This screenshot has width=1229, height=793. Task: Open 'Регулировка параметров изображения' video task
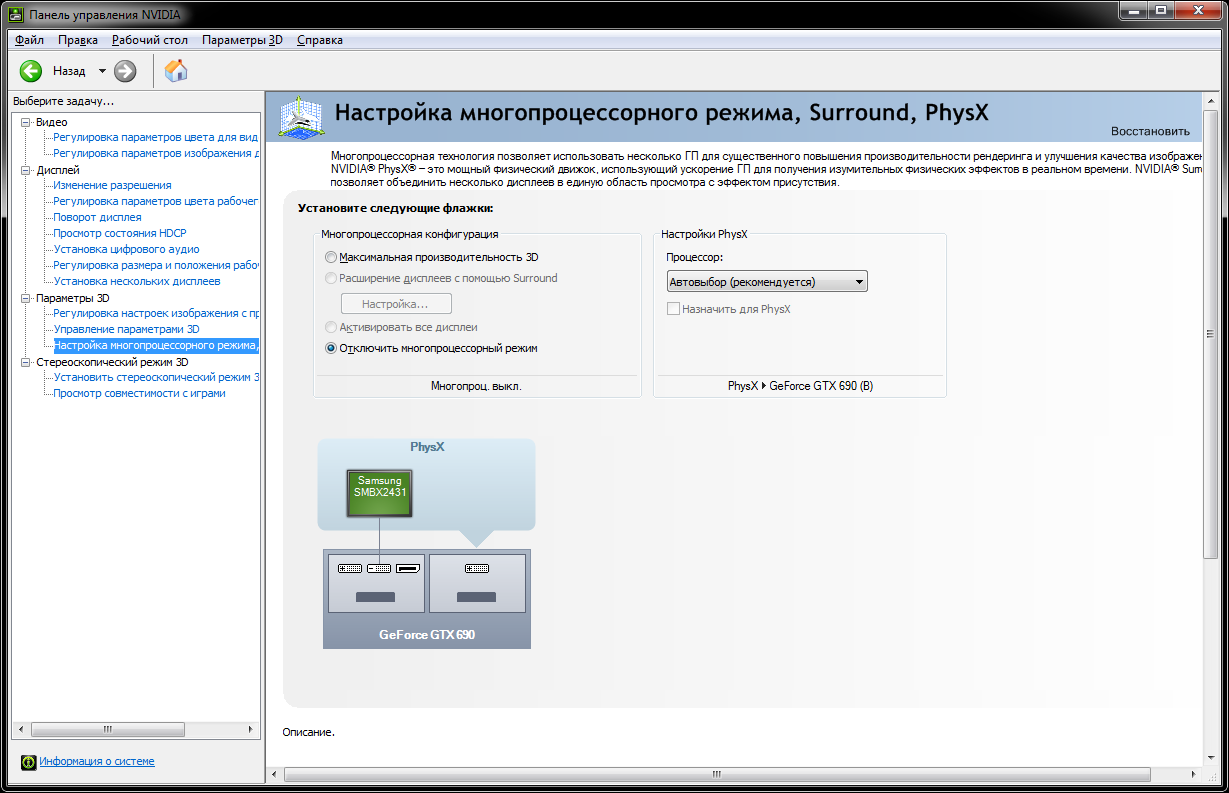[x=156, y=153]
